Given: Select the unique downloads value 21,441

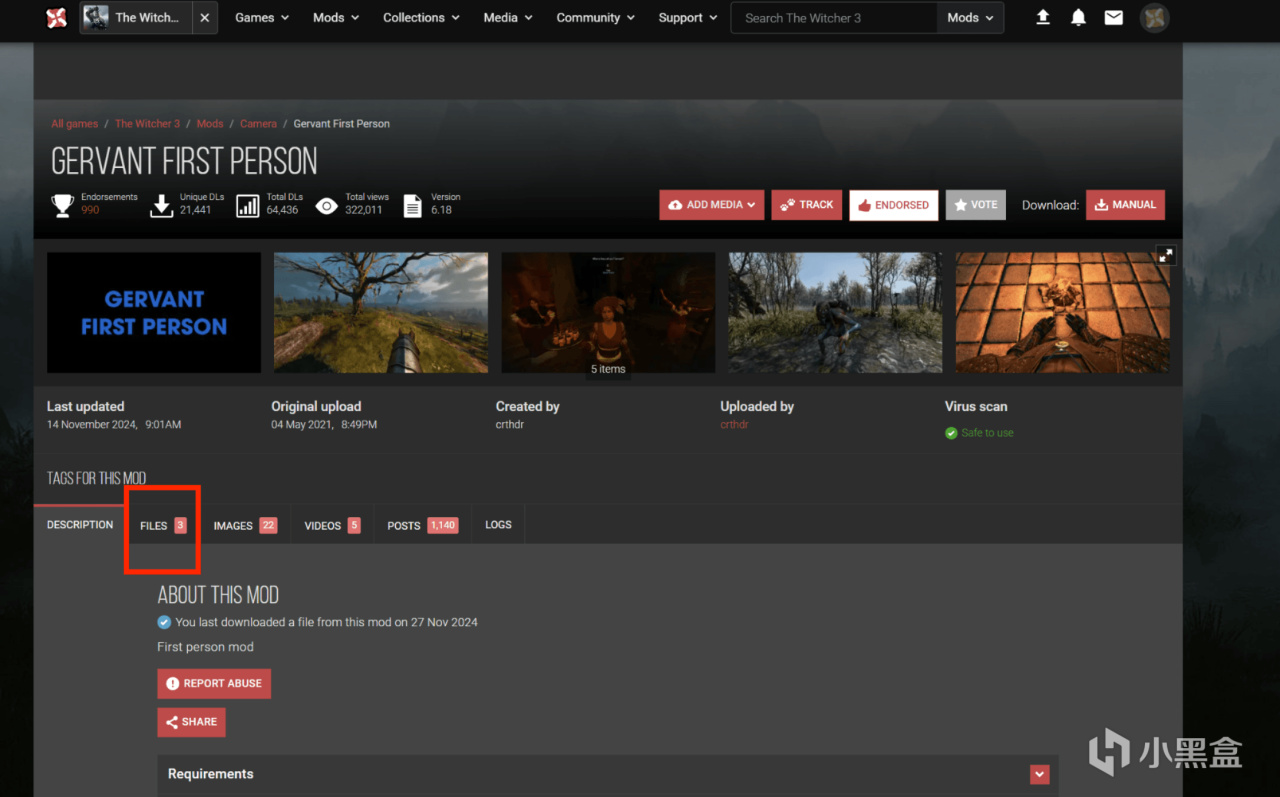Looking at the screenshot, I should click(x=196, y=210).
